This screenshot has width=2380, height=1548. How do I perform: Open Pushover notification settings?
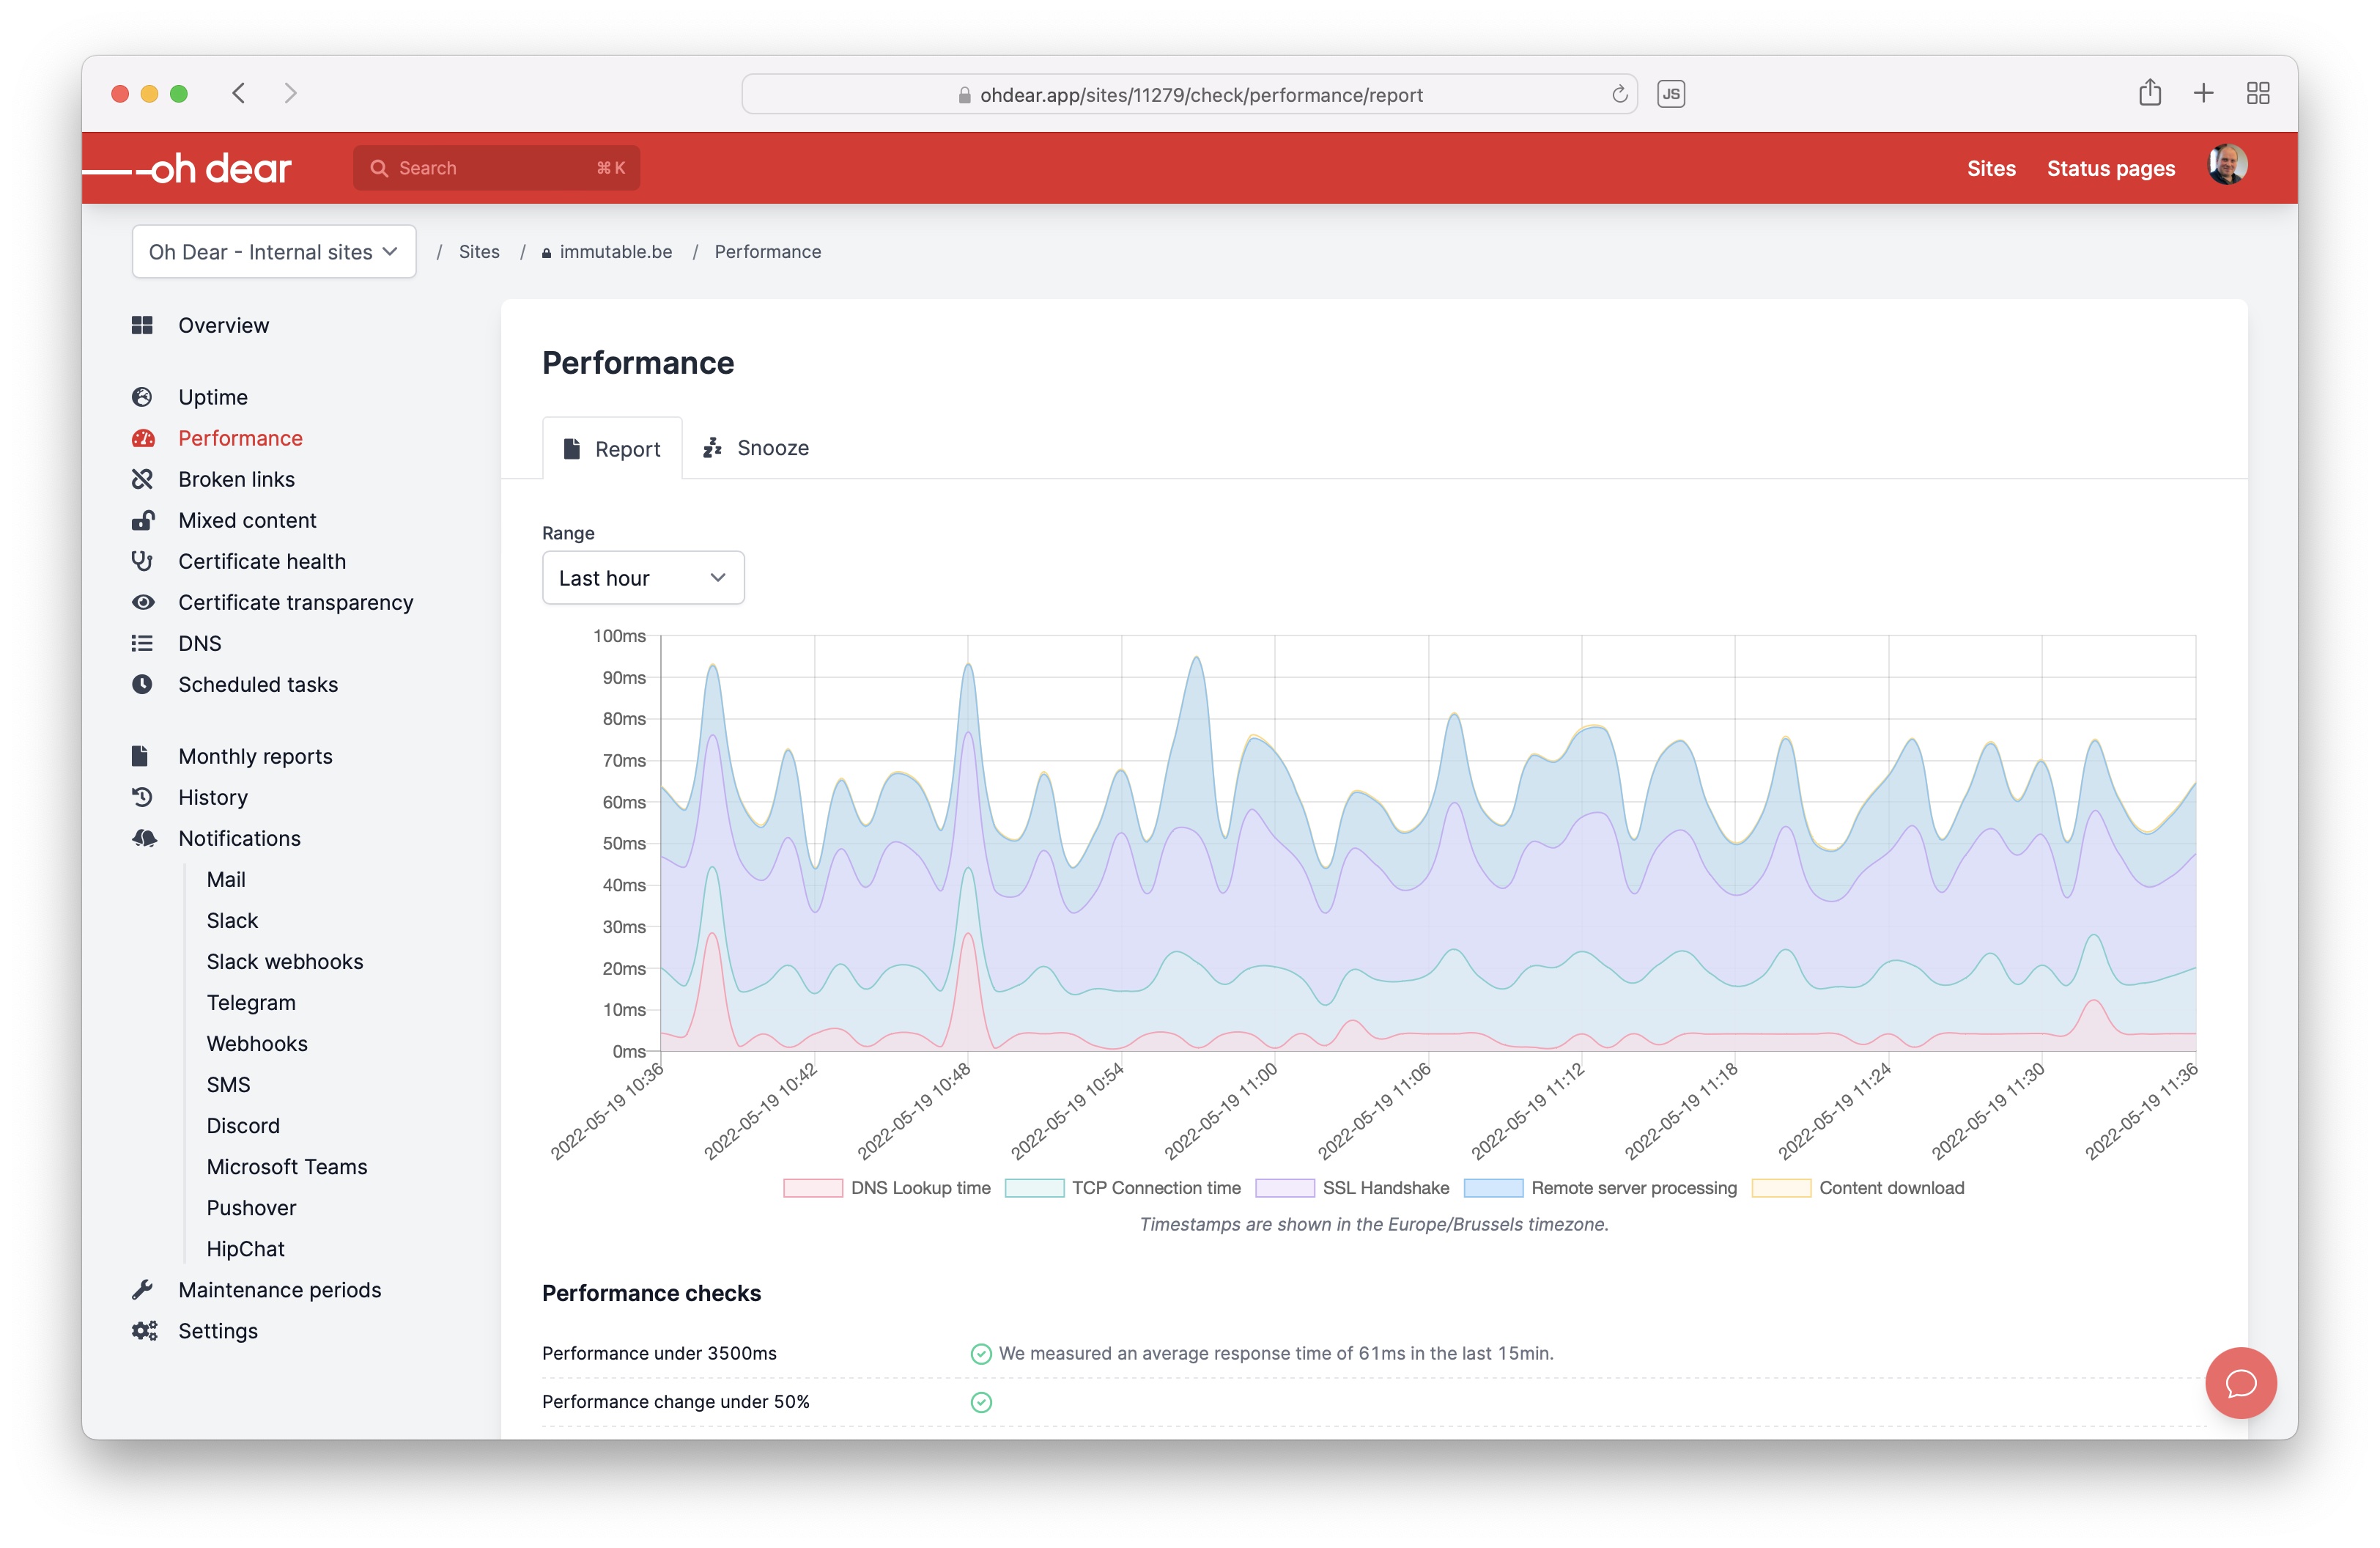click(x=251, y=1207)
